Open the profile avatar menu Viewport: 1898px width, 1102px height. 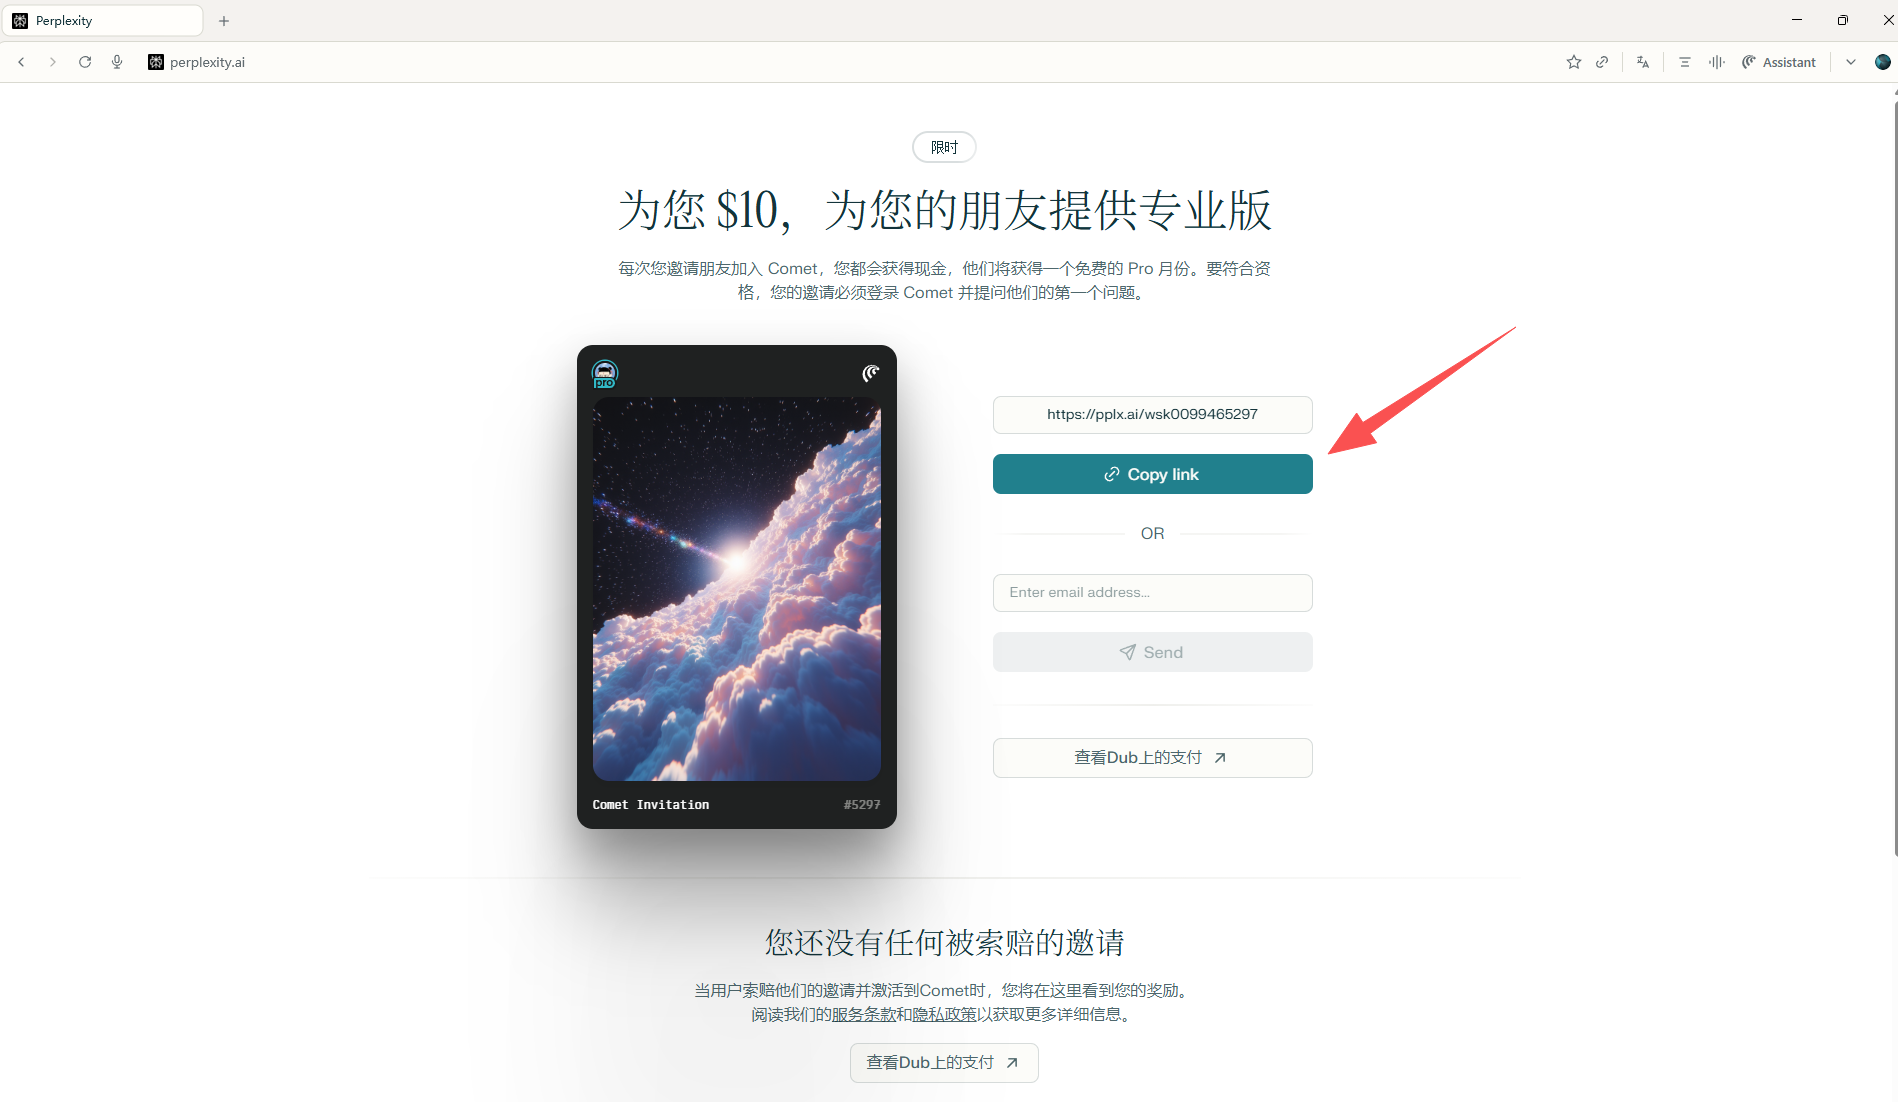[1883, 62]
